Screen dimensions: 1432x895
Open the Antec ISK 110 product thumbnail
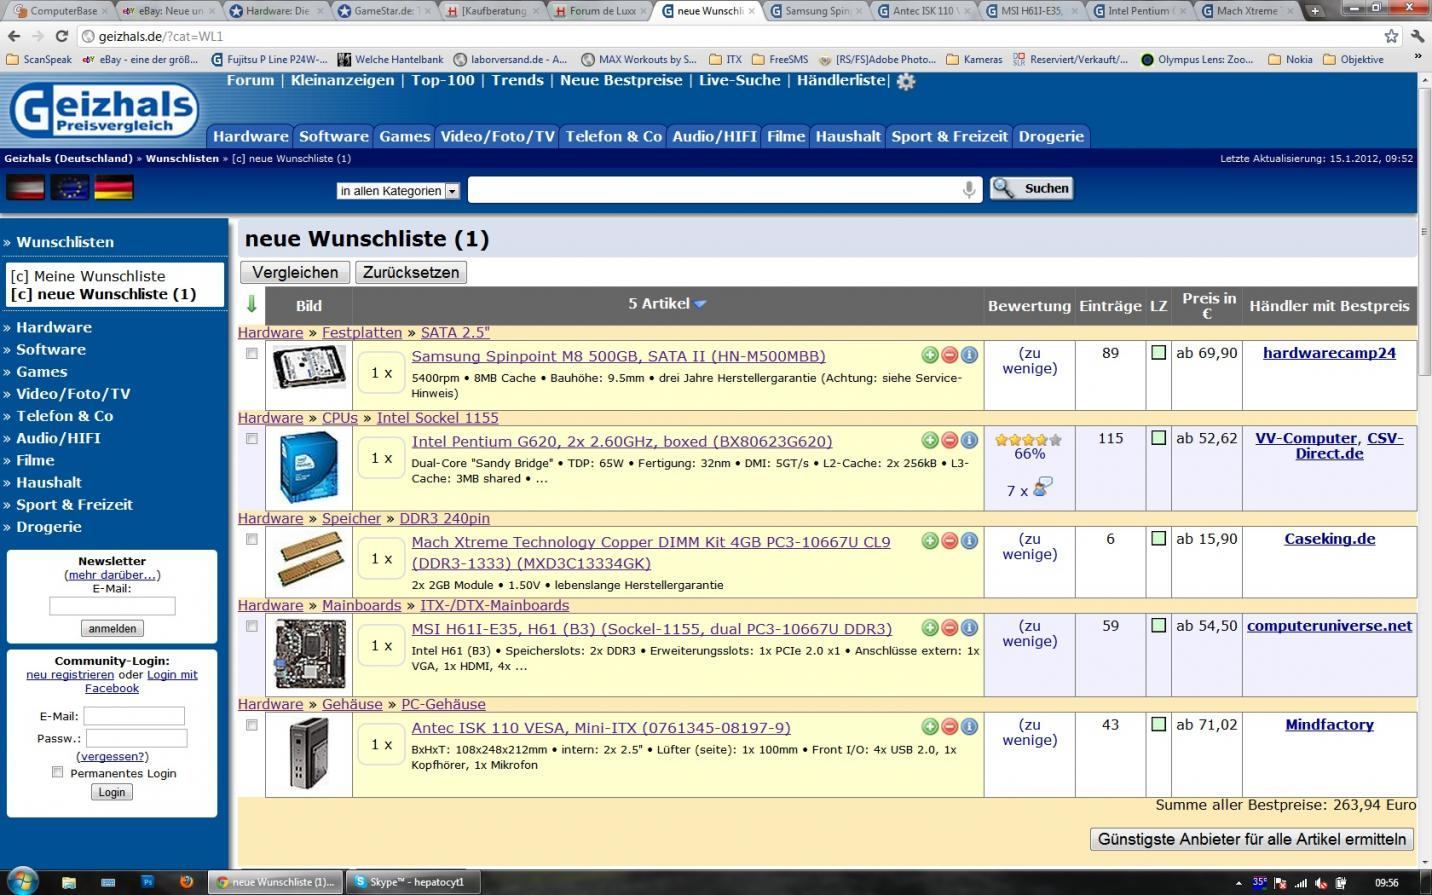pyautogui.click(x=308, y=755)
